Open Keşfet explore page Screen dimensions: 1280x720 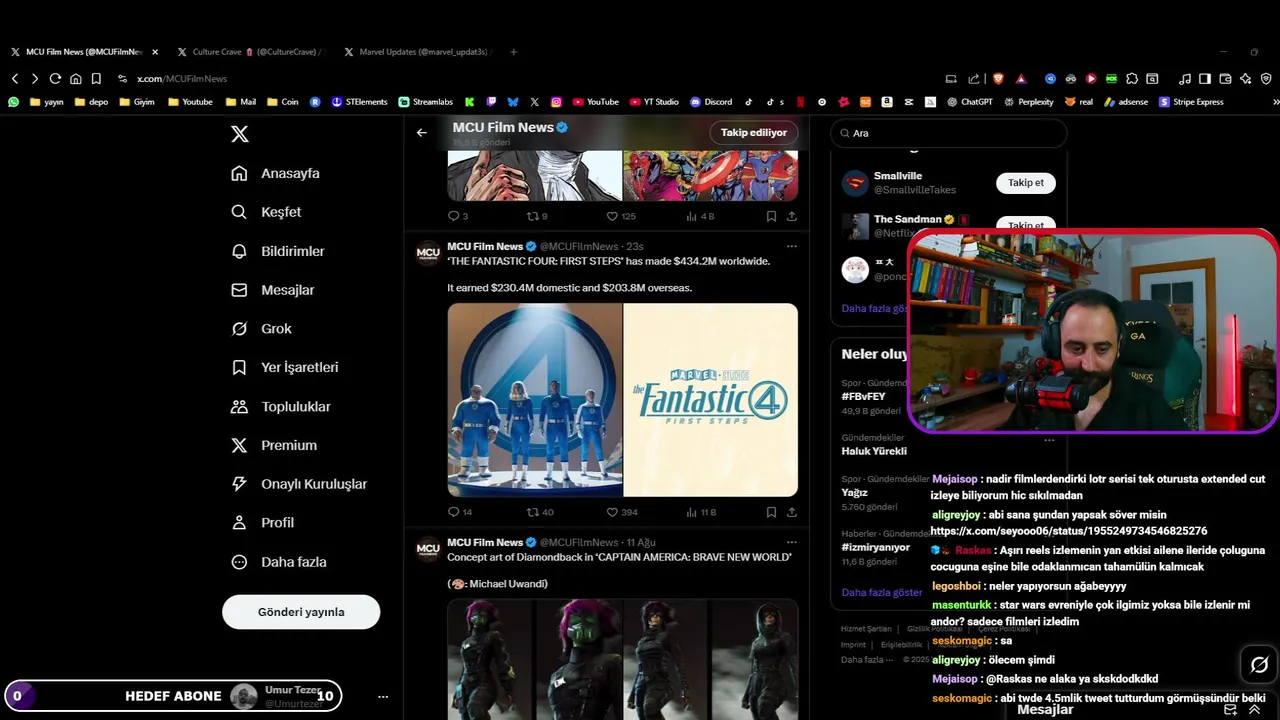click(x=266, y=212)
